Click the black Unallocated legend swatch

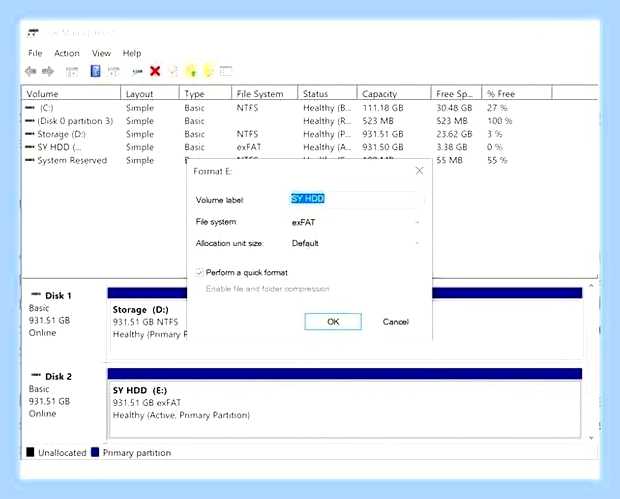(x=30, y=452)
